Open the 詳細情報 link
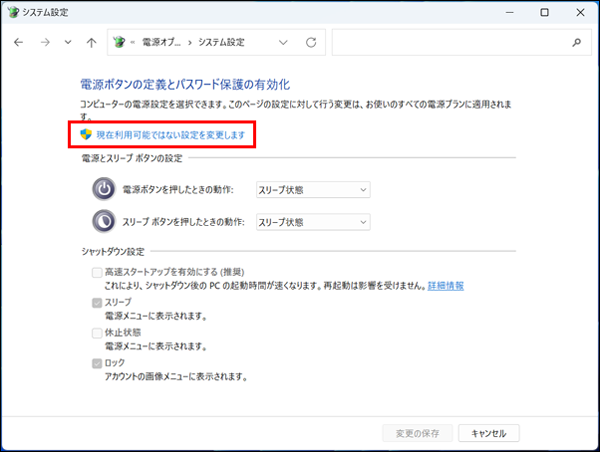 (x=445, y=285)
